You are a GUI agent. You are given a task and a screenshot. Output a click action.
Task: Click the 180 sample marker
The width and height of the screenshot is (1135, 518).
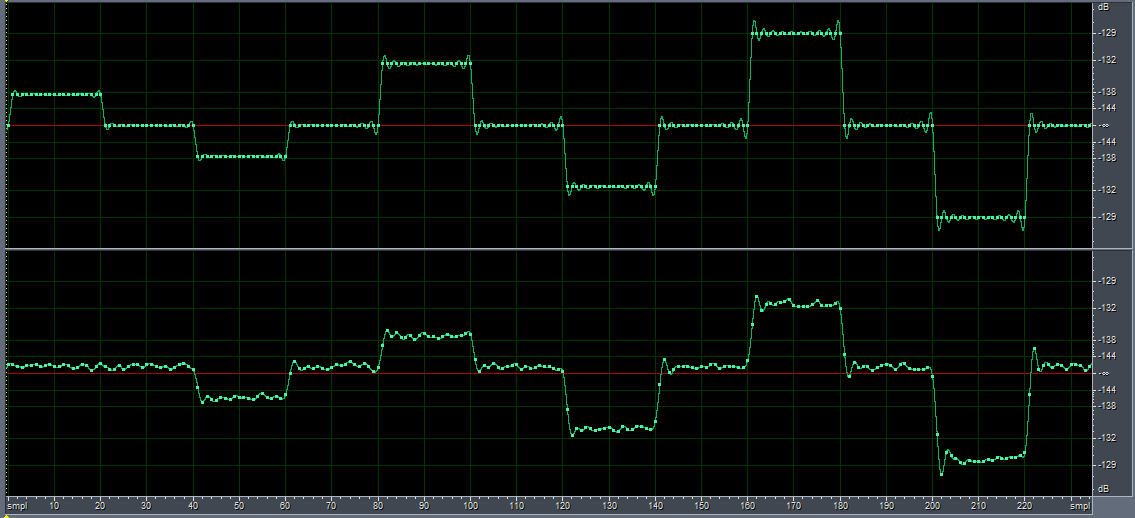coord(841,506)
